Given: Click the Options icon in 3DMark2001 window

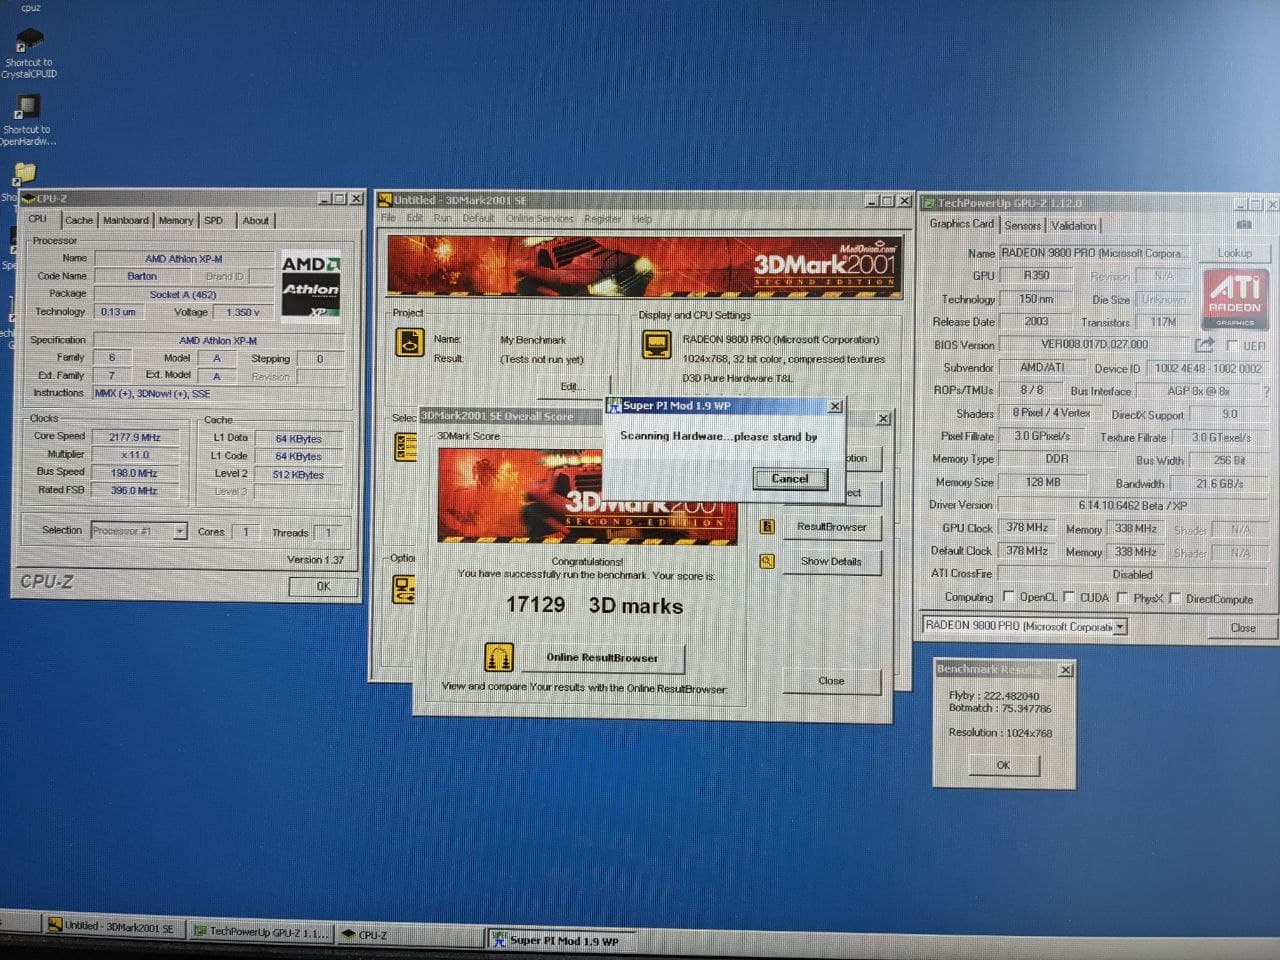Looking at the screenshot, I should tap(404, 589).
